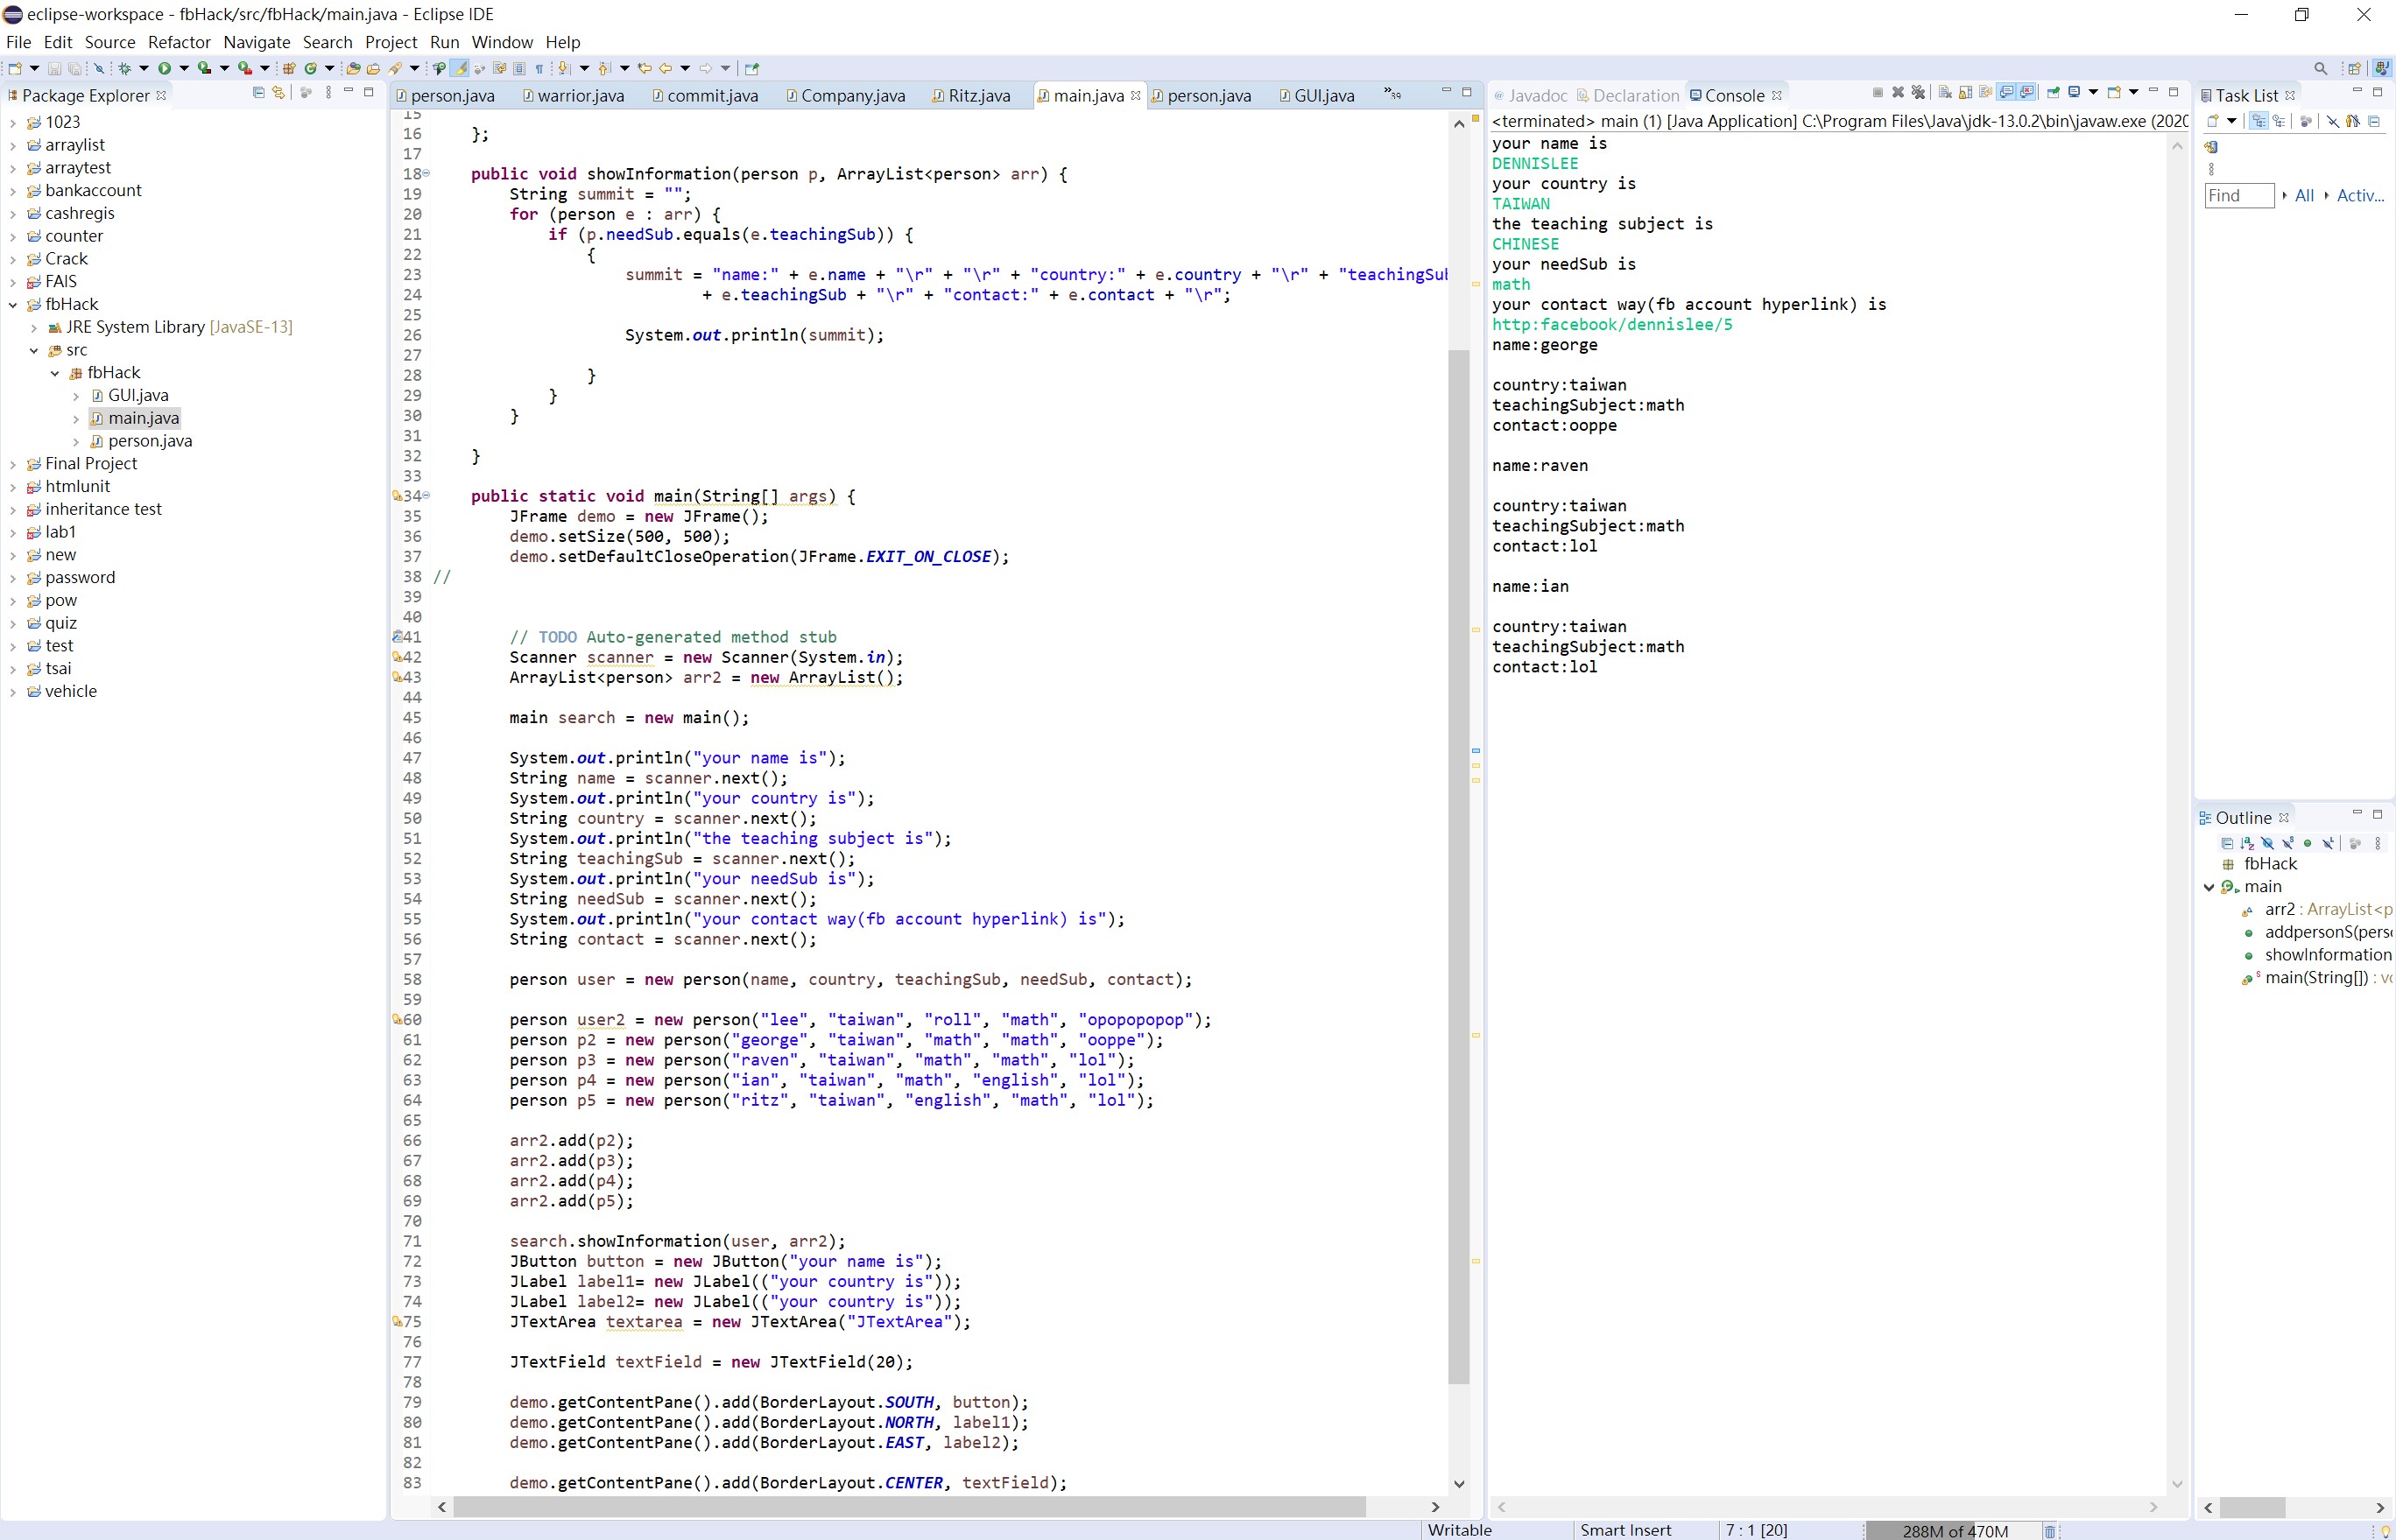Viewport: 2396px width, 1540px height.
Task: Click the green Run button in toolbar
Action: (164, 68)
